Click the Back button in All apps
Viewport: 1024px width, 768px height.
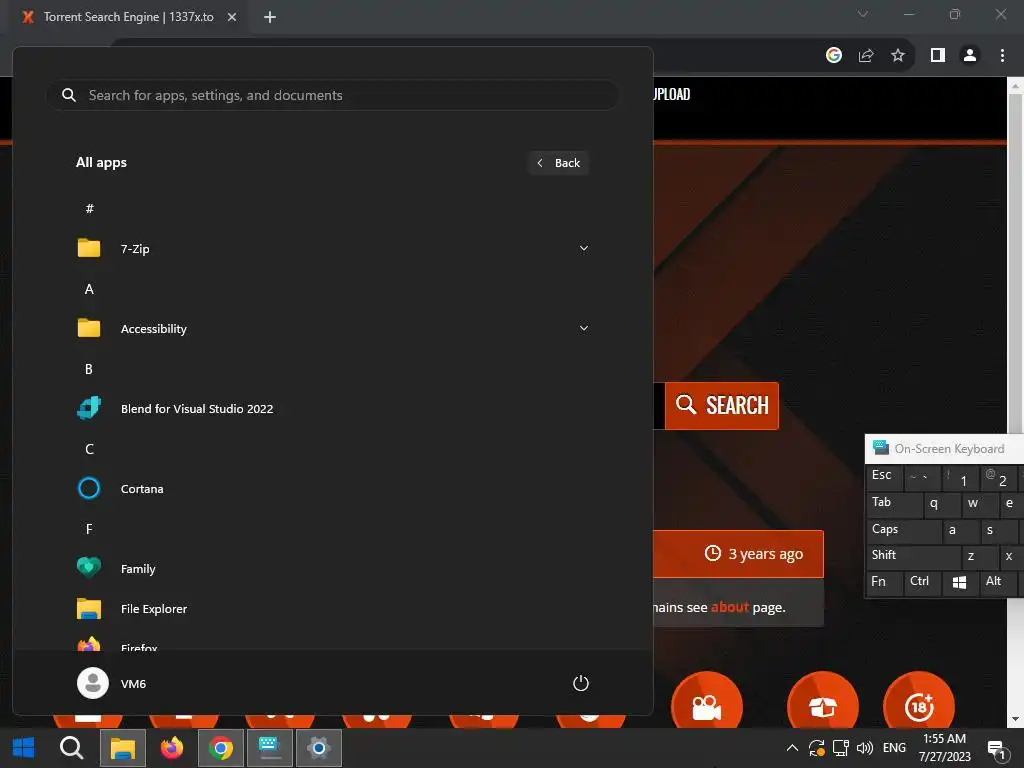[558, 163]
